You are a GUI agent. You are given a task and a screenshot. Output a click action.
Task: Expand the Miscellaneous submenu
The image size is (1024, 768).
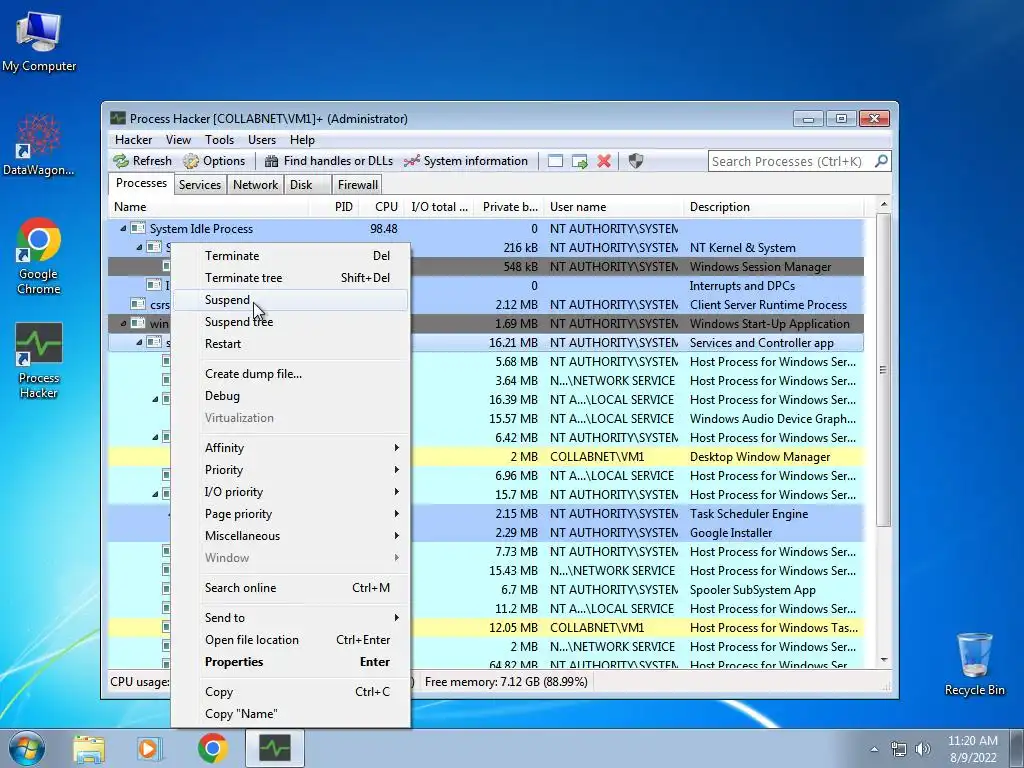pos(291,536)
